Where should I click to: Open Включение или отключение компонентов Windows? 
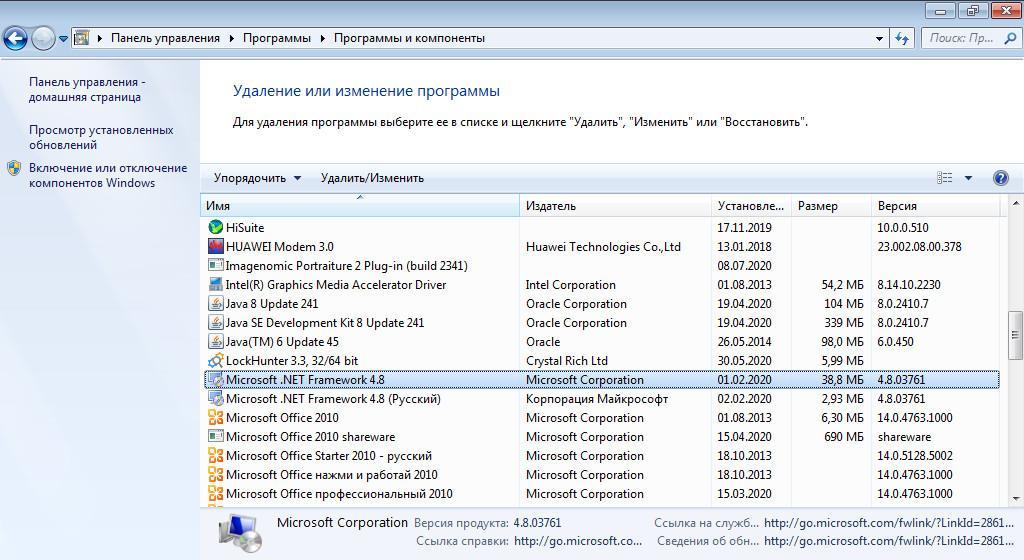108,176
